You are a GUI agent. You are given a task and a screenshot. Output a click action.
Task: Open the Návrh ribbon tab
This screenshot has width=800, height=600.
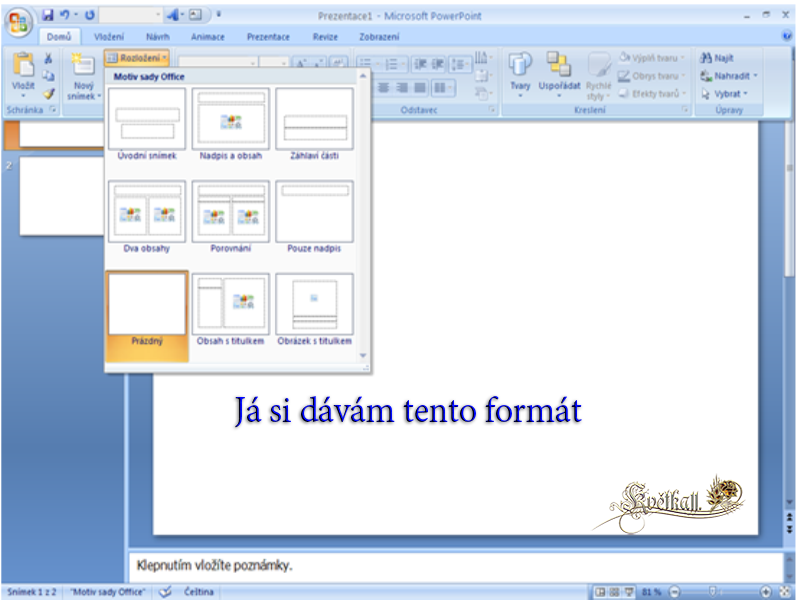(158, 37)
